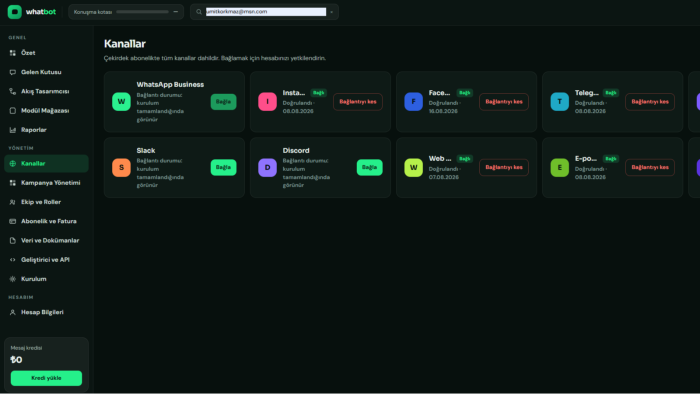
Task: Disconnect Instagram via Bağlantıyı kes
Action: click(358, 102)
